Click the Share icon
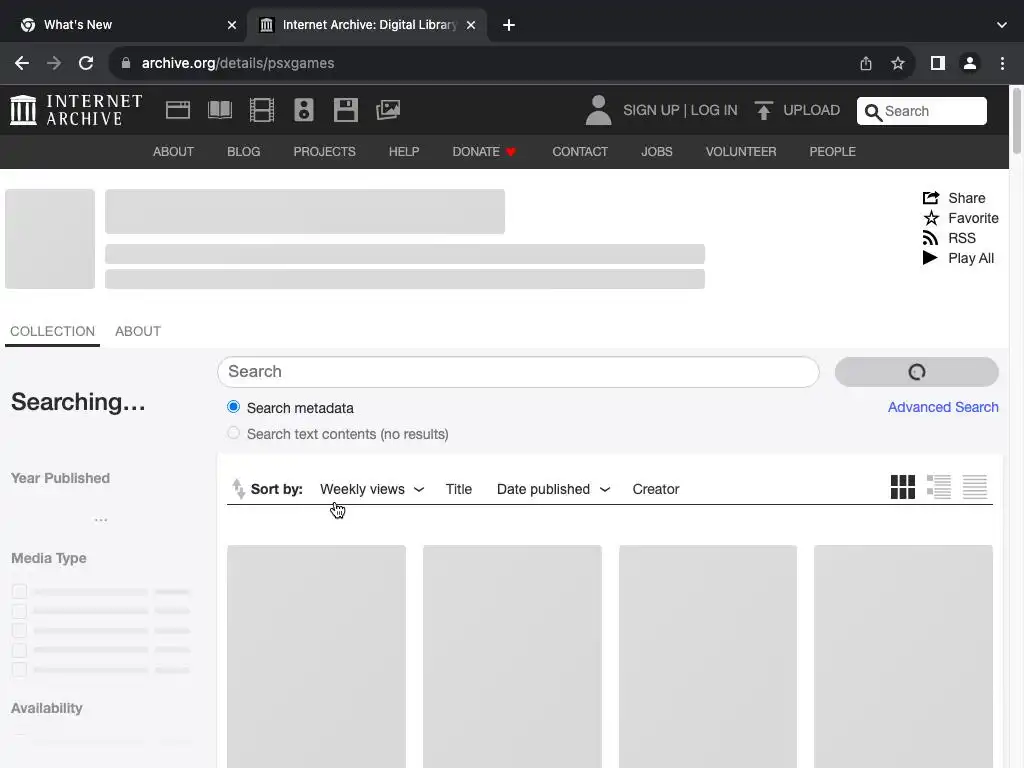The image size is (1024, 768). point(931,198)
